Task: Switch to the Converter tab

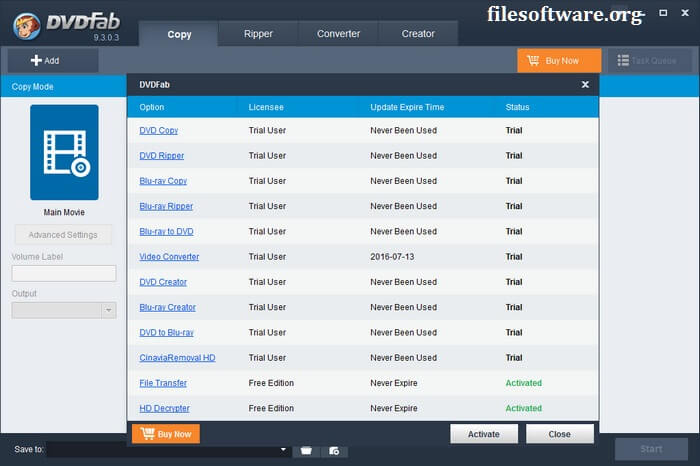Action: (338, 34)
